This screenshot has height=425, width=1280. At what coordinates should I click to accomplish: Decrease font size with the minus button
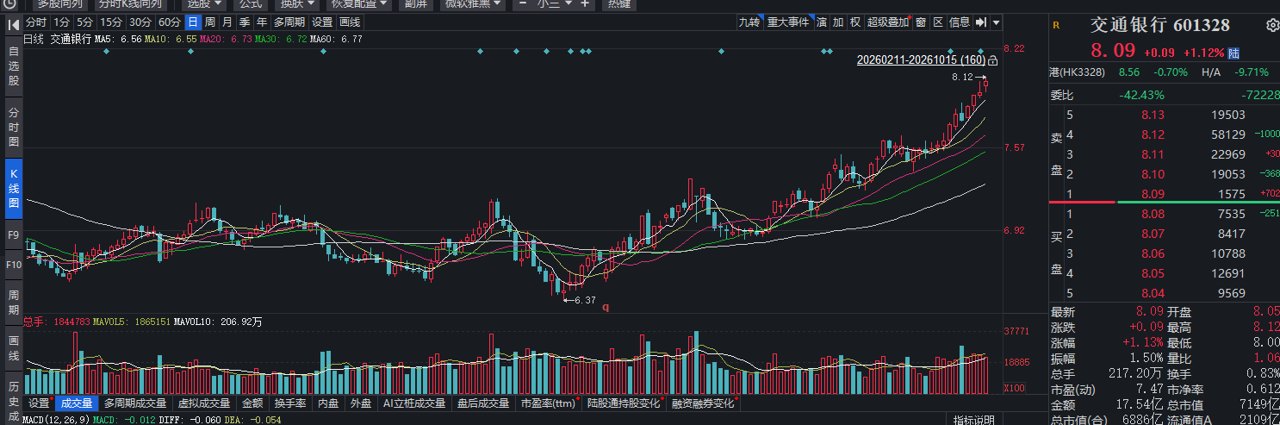click(522, 3)
